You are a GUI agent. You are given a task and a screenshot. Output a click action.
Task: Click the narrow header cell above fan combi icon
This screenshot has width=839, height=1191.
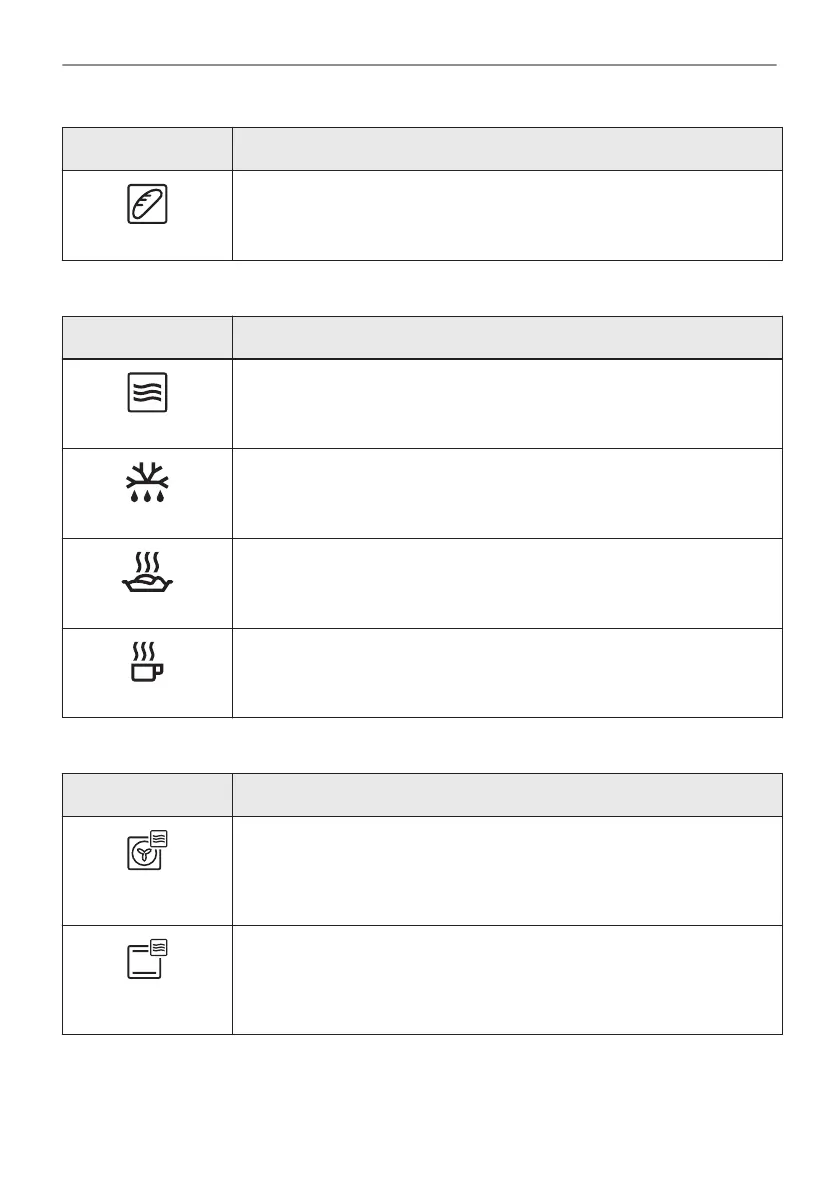click(147, 794)
